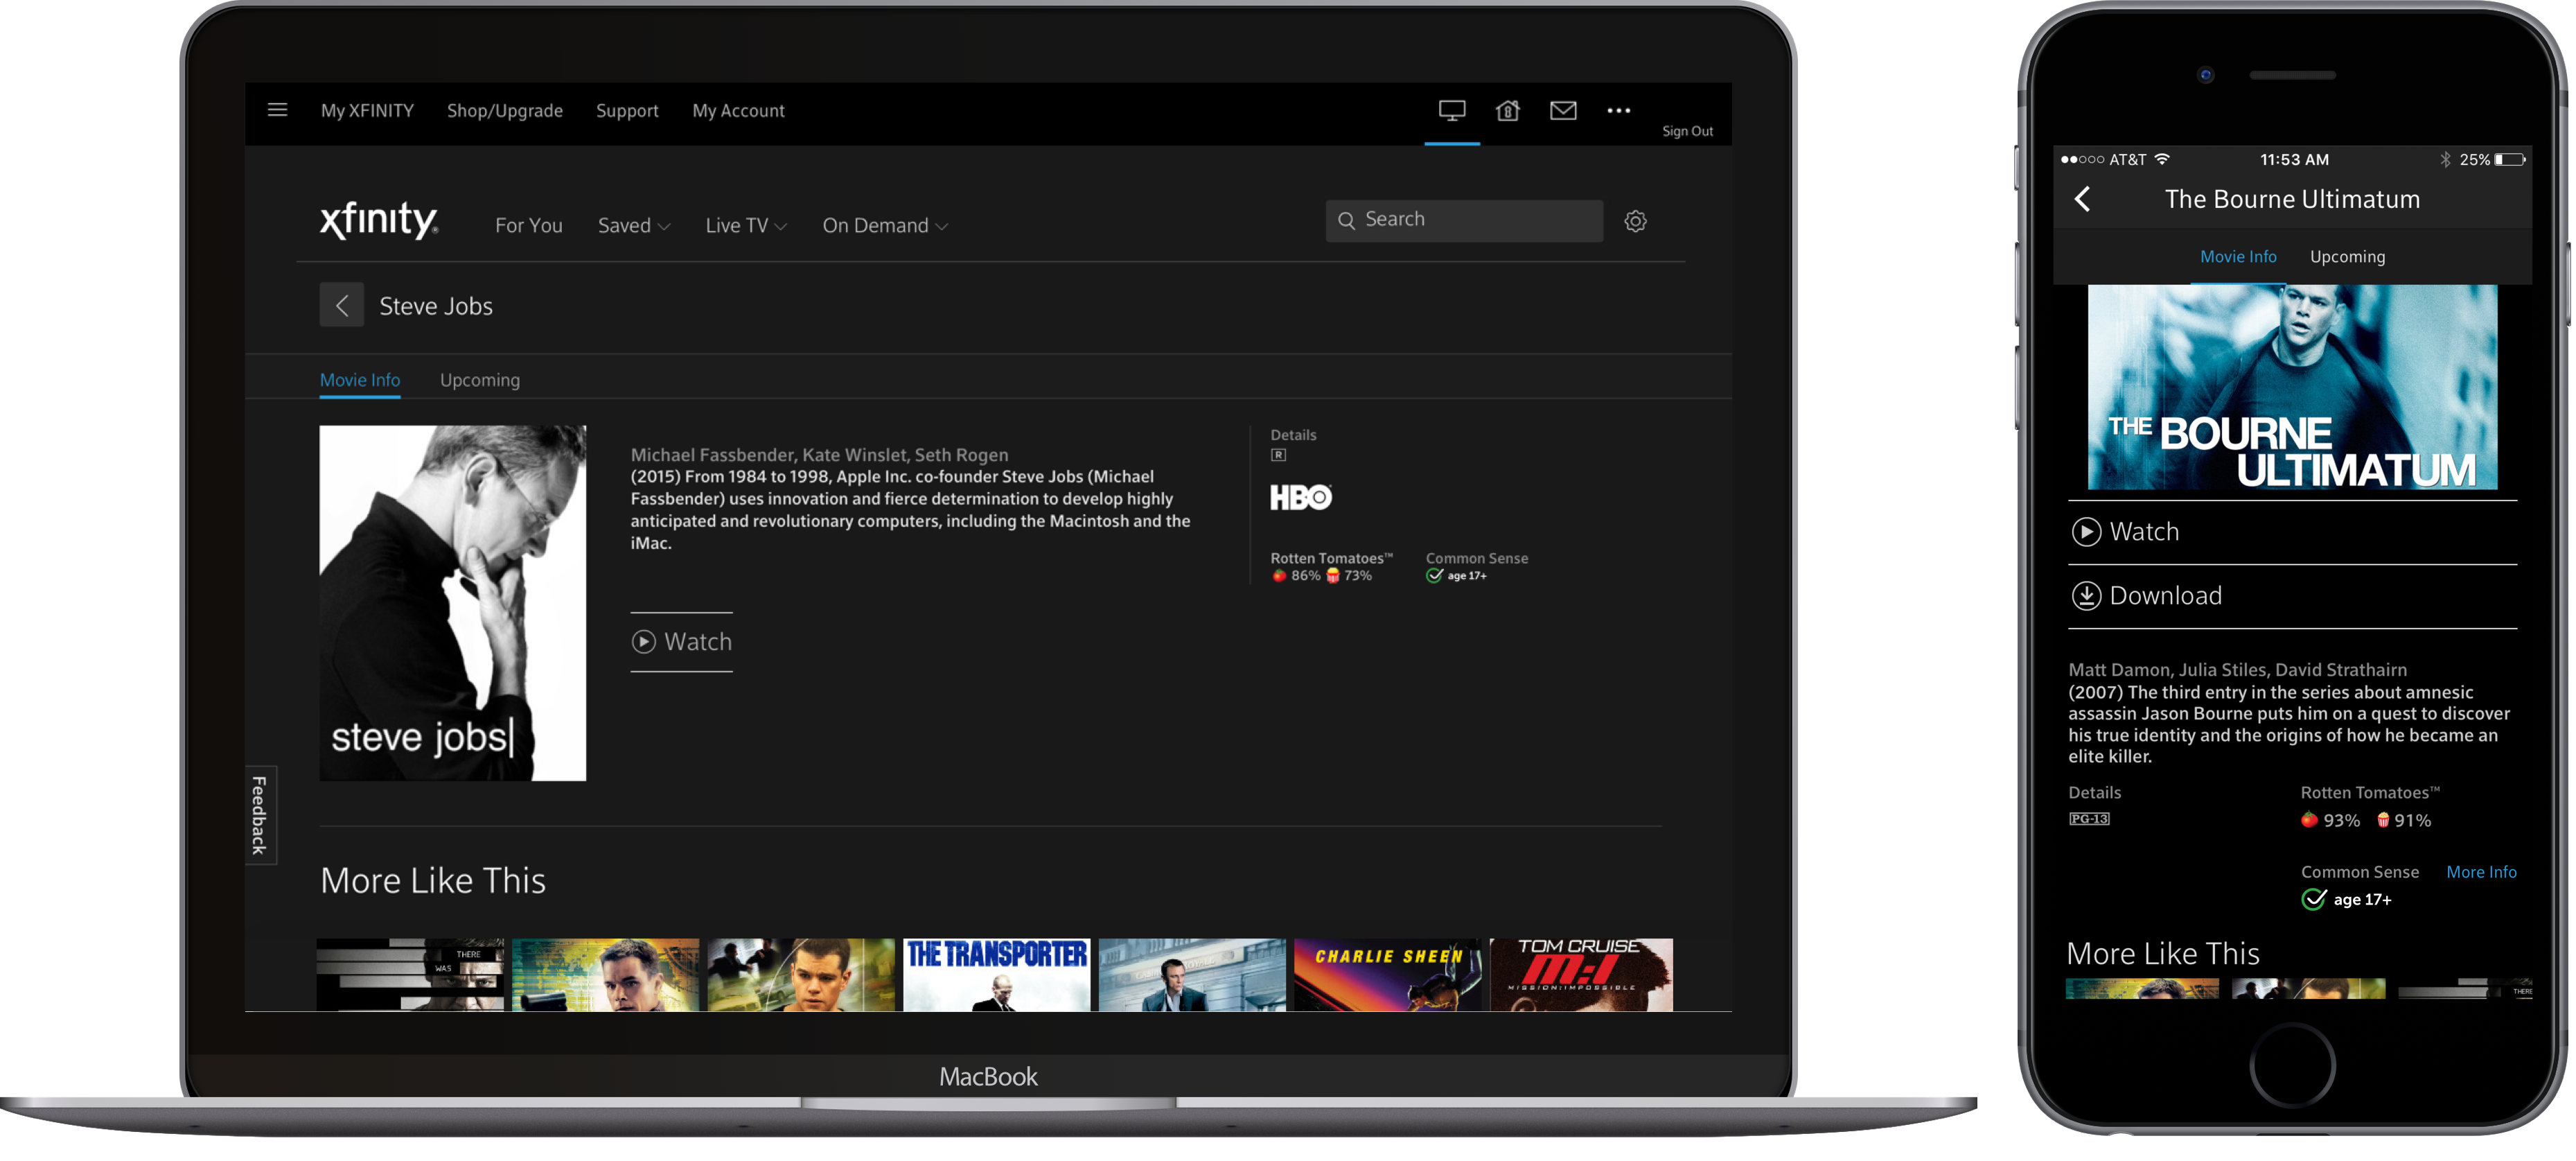
Task: Click the Wi-Fi icon in the phone status bar
Action: [2162, 159]
